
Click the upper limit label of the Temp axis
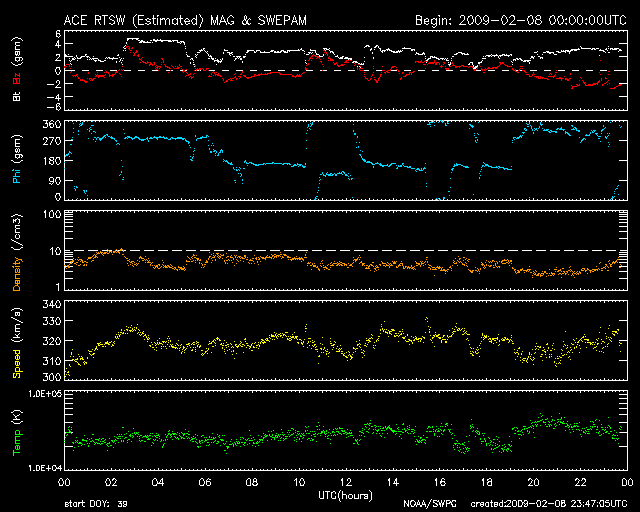coord(44,394)
